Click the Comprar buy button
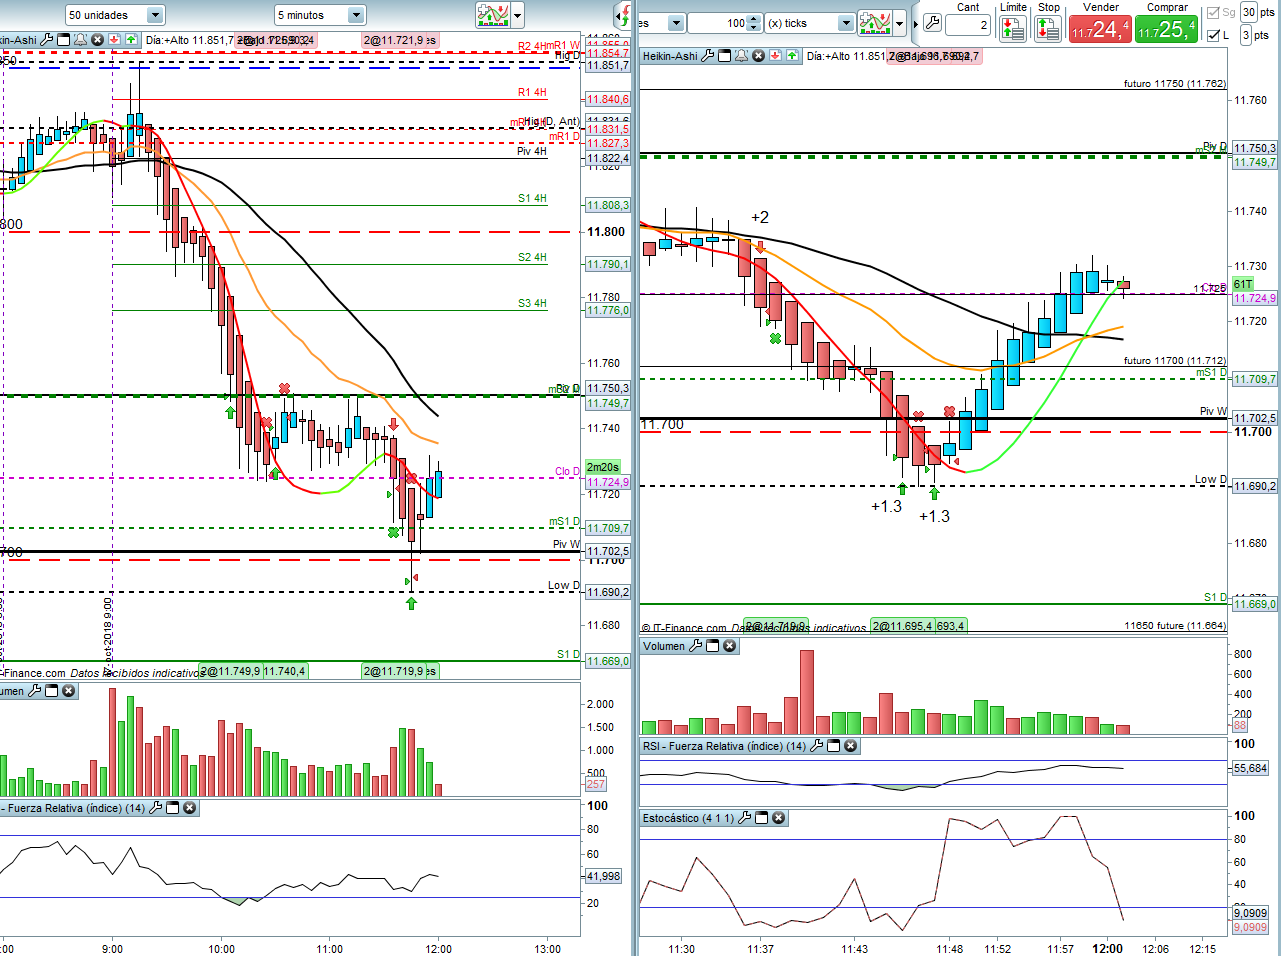Screen dimensions: 1281x956 [1167, 29]
